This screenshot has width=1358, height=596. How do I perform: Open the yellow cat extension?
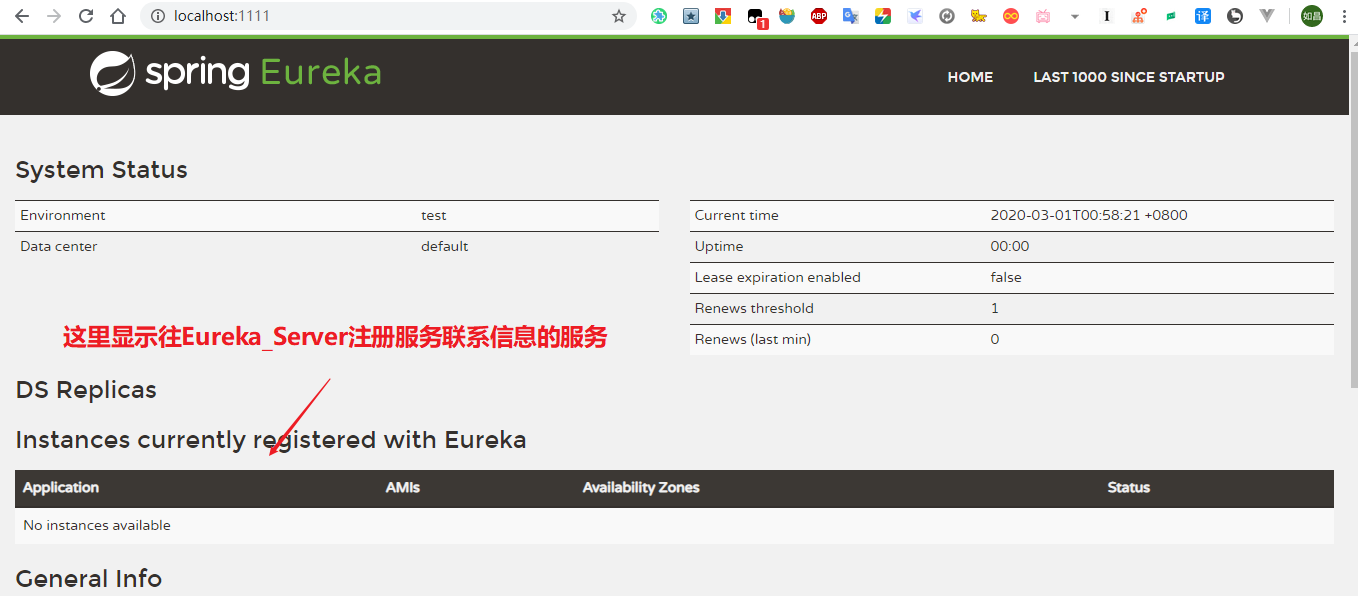pos(979,16)
